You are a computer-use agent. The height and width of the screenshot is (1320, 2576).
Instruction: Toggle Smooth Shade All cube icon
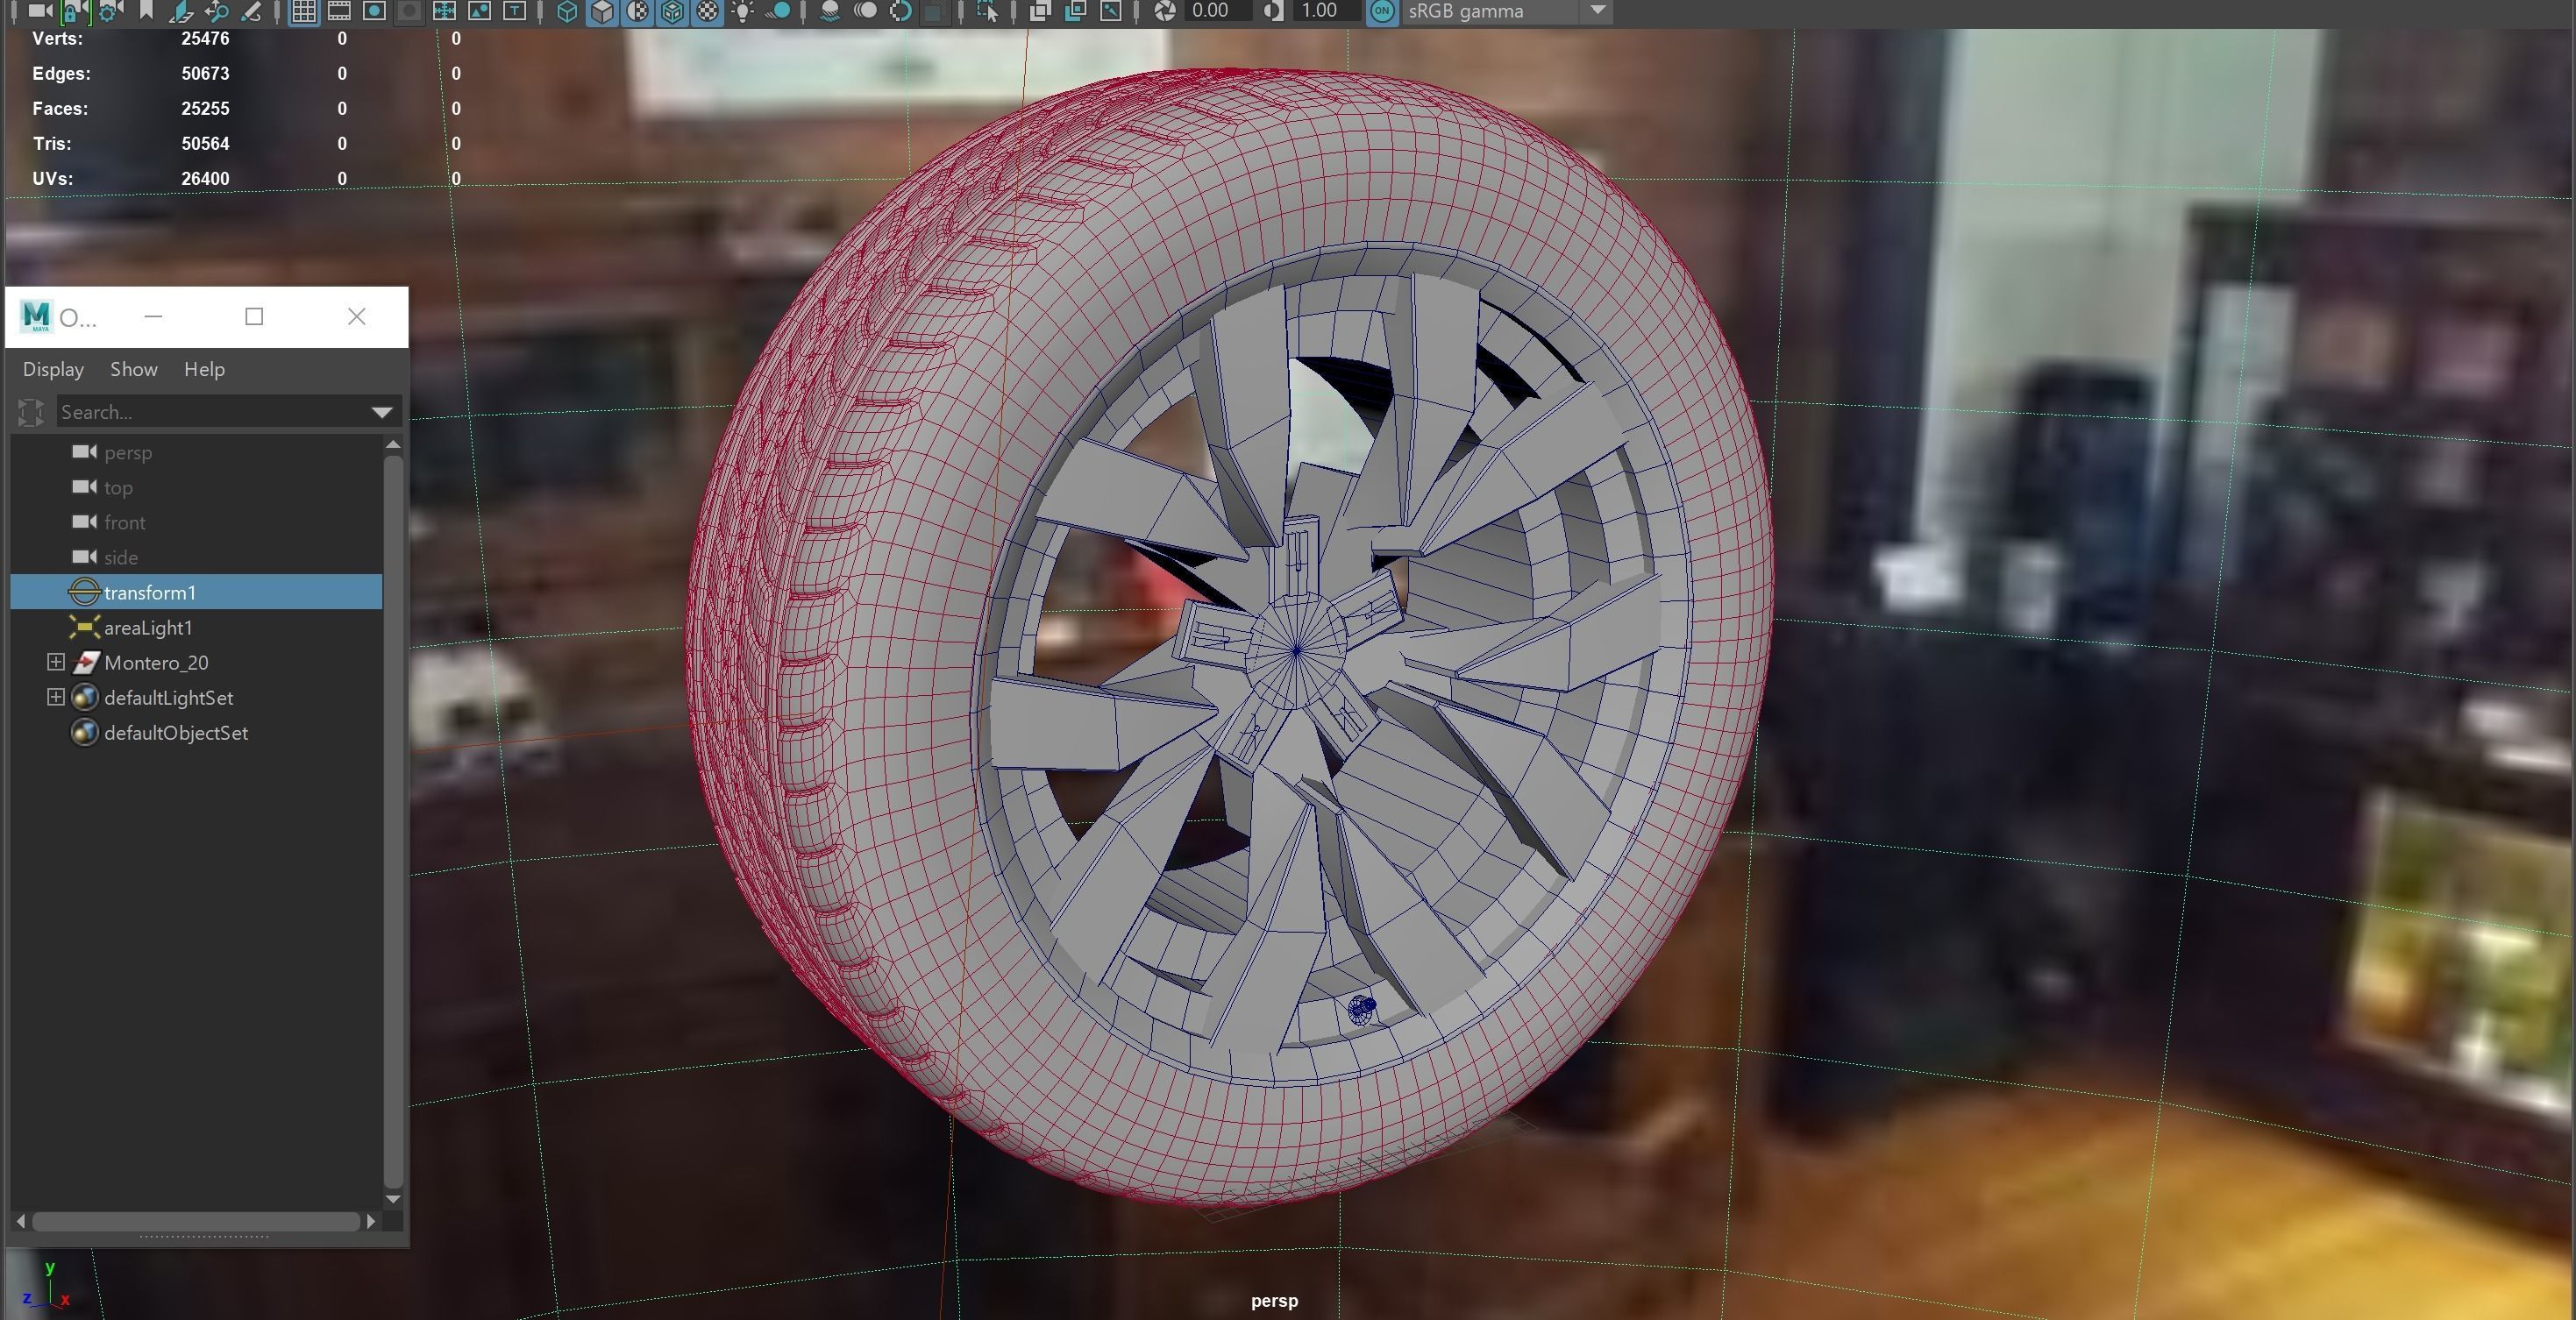point(602,11)
